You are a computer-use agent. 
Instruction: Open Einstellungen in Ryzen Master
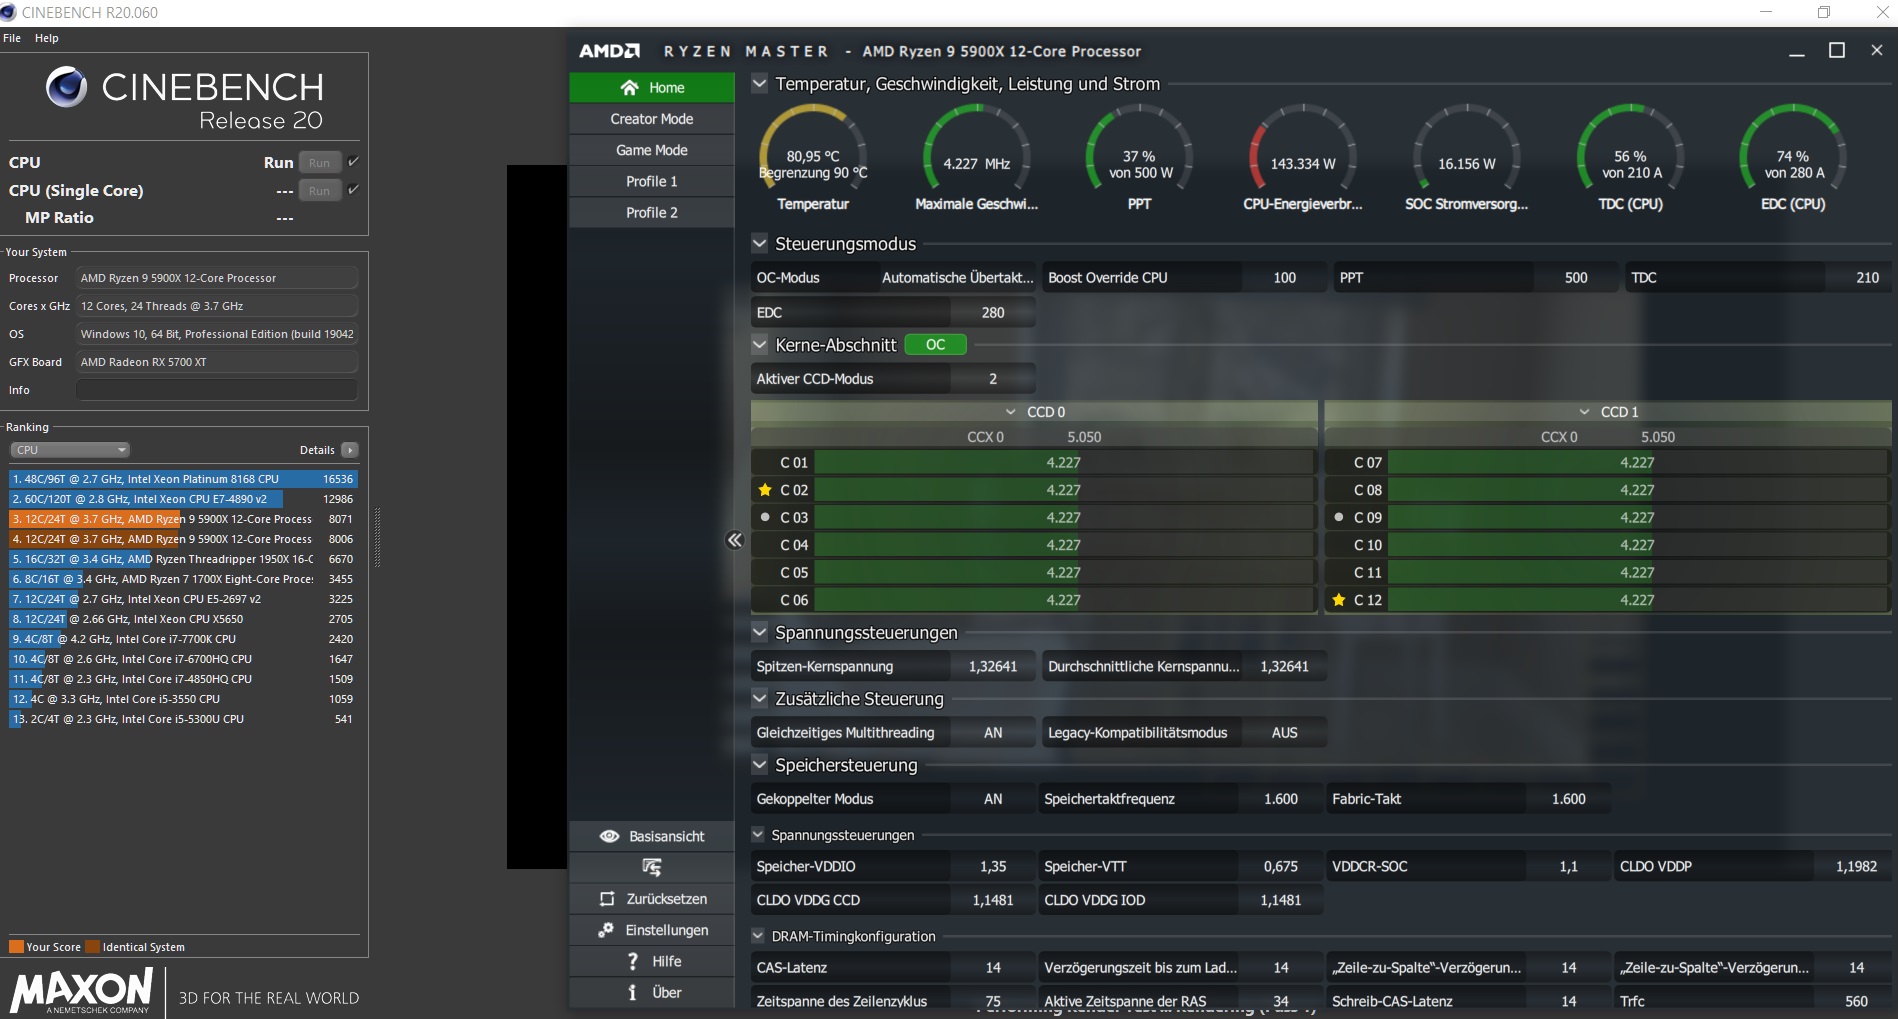[652, 930]
